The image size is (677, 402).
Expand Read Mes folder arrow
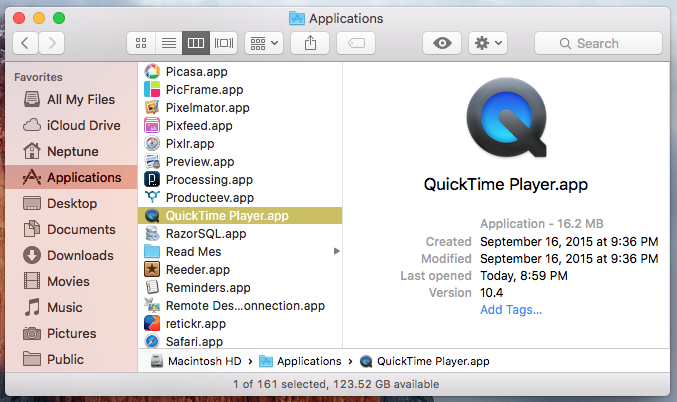337,251
